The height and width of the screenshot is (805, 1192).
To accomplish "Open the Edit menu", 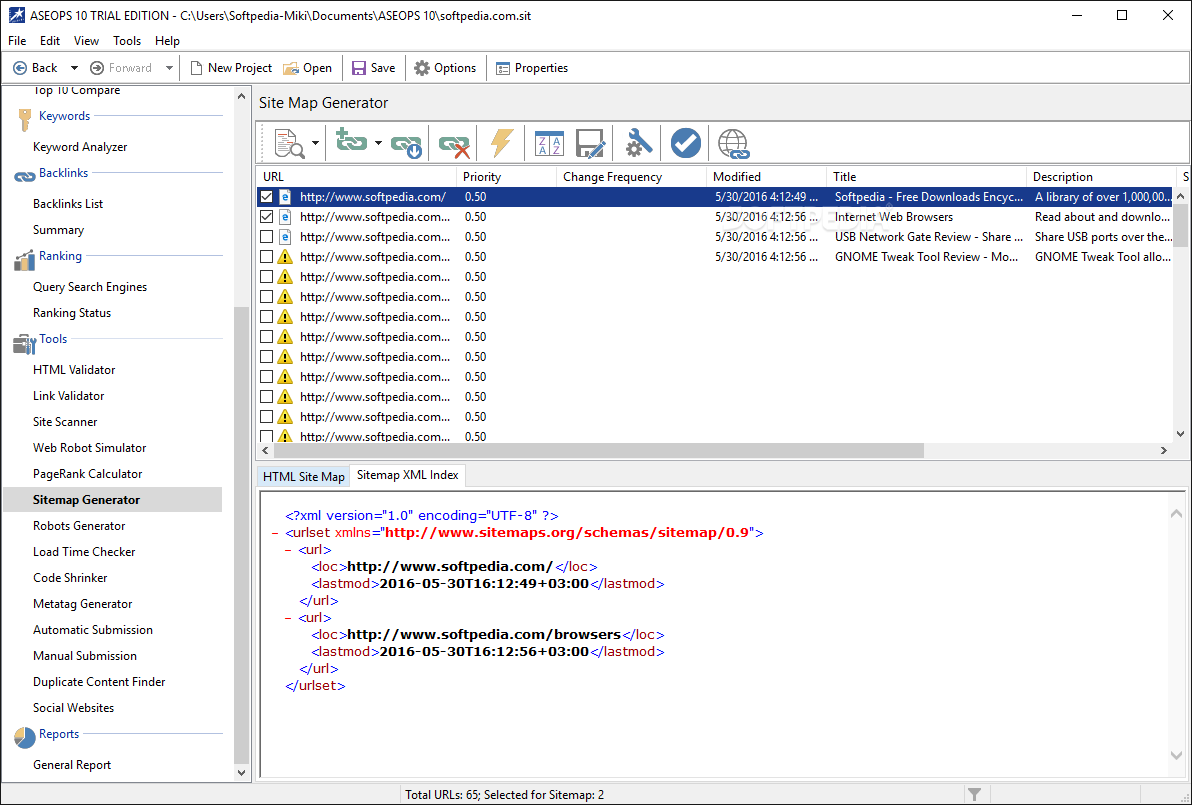I will click(x=50, y=40).
